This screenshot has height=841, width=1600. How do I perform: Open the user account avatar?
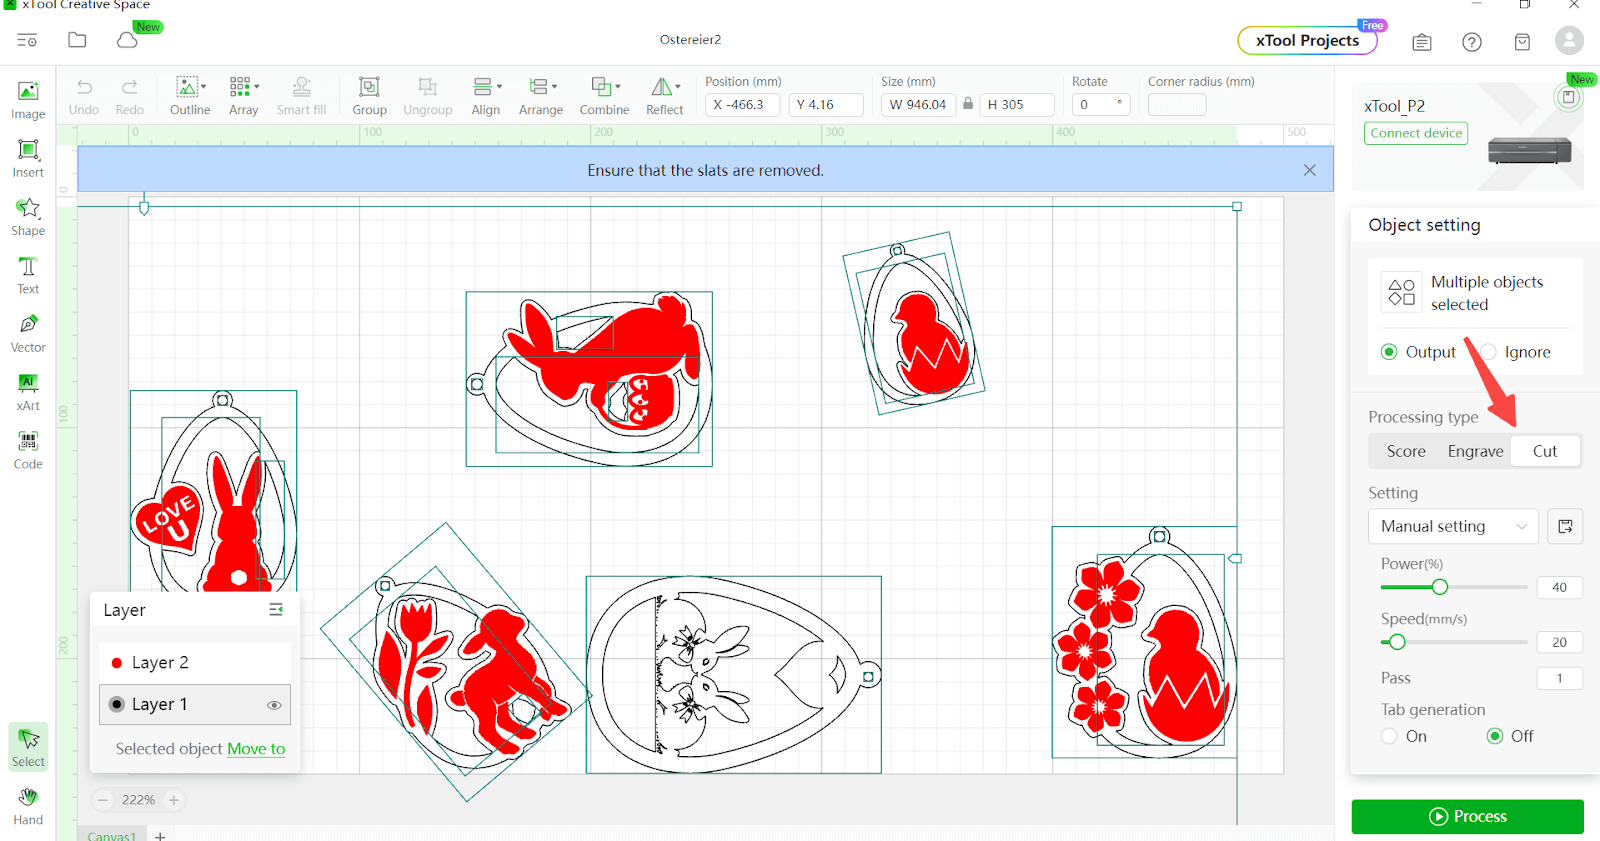tap(1569, 40)
